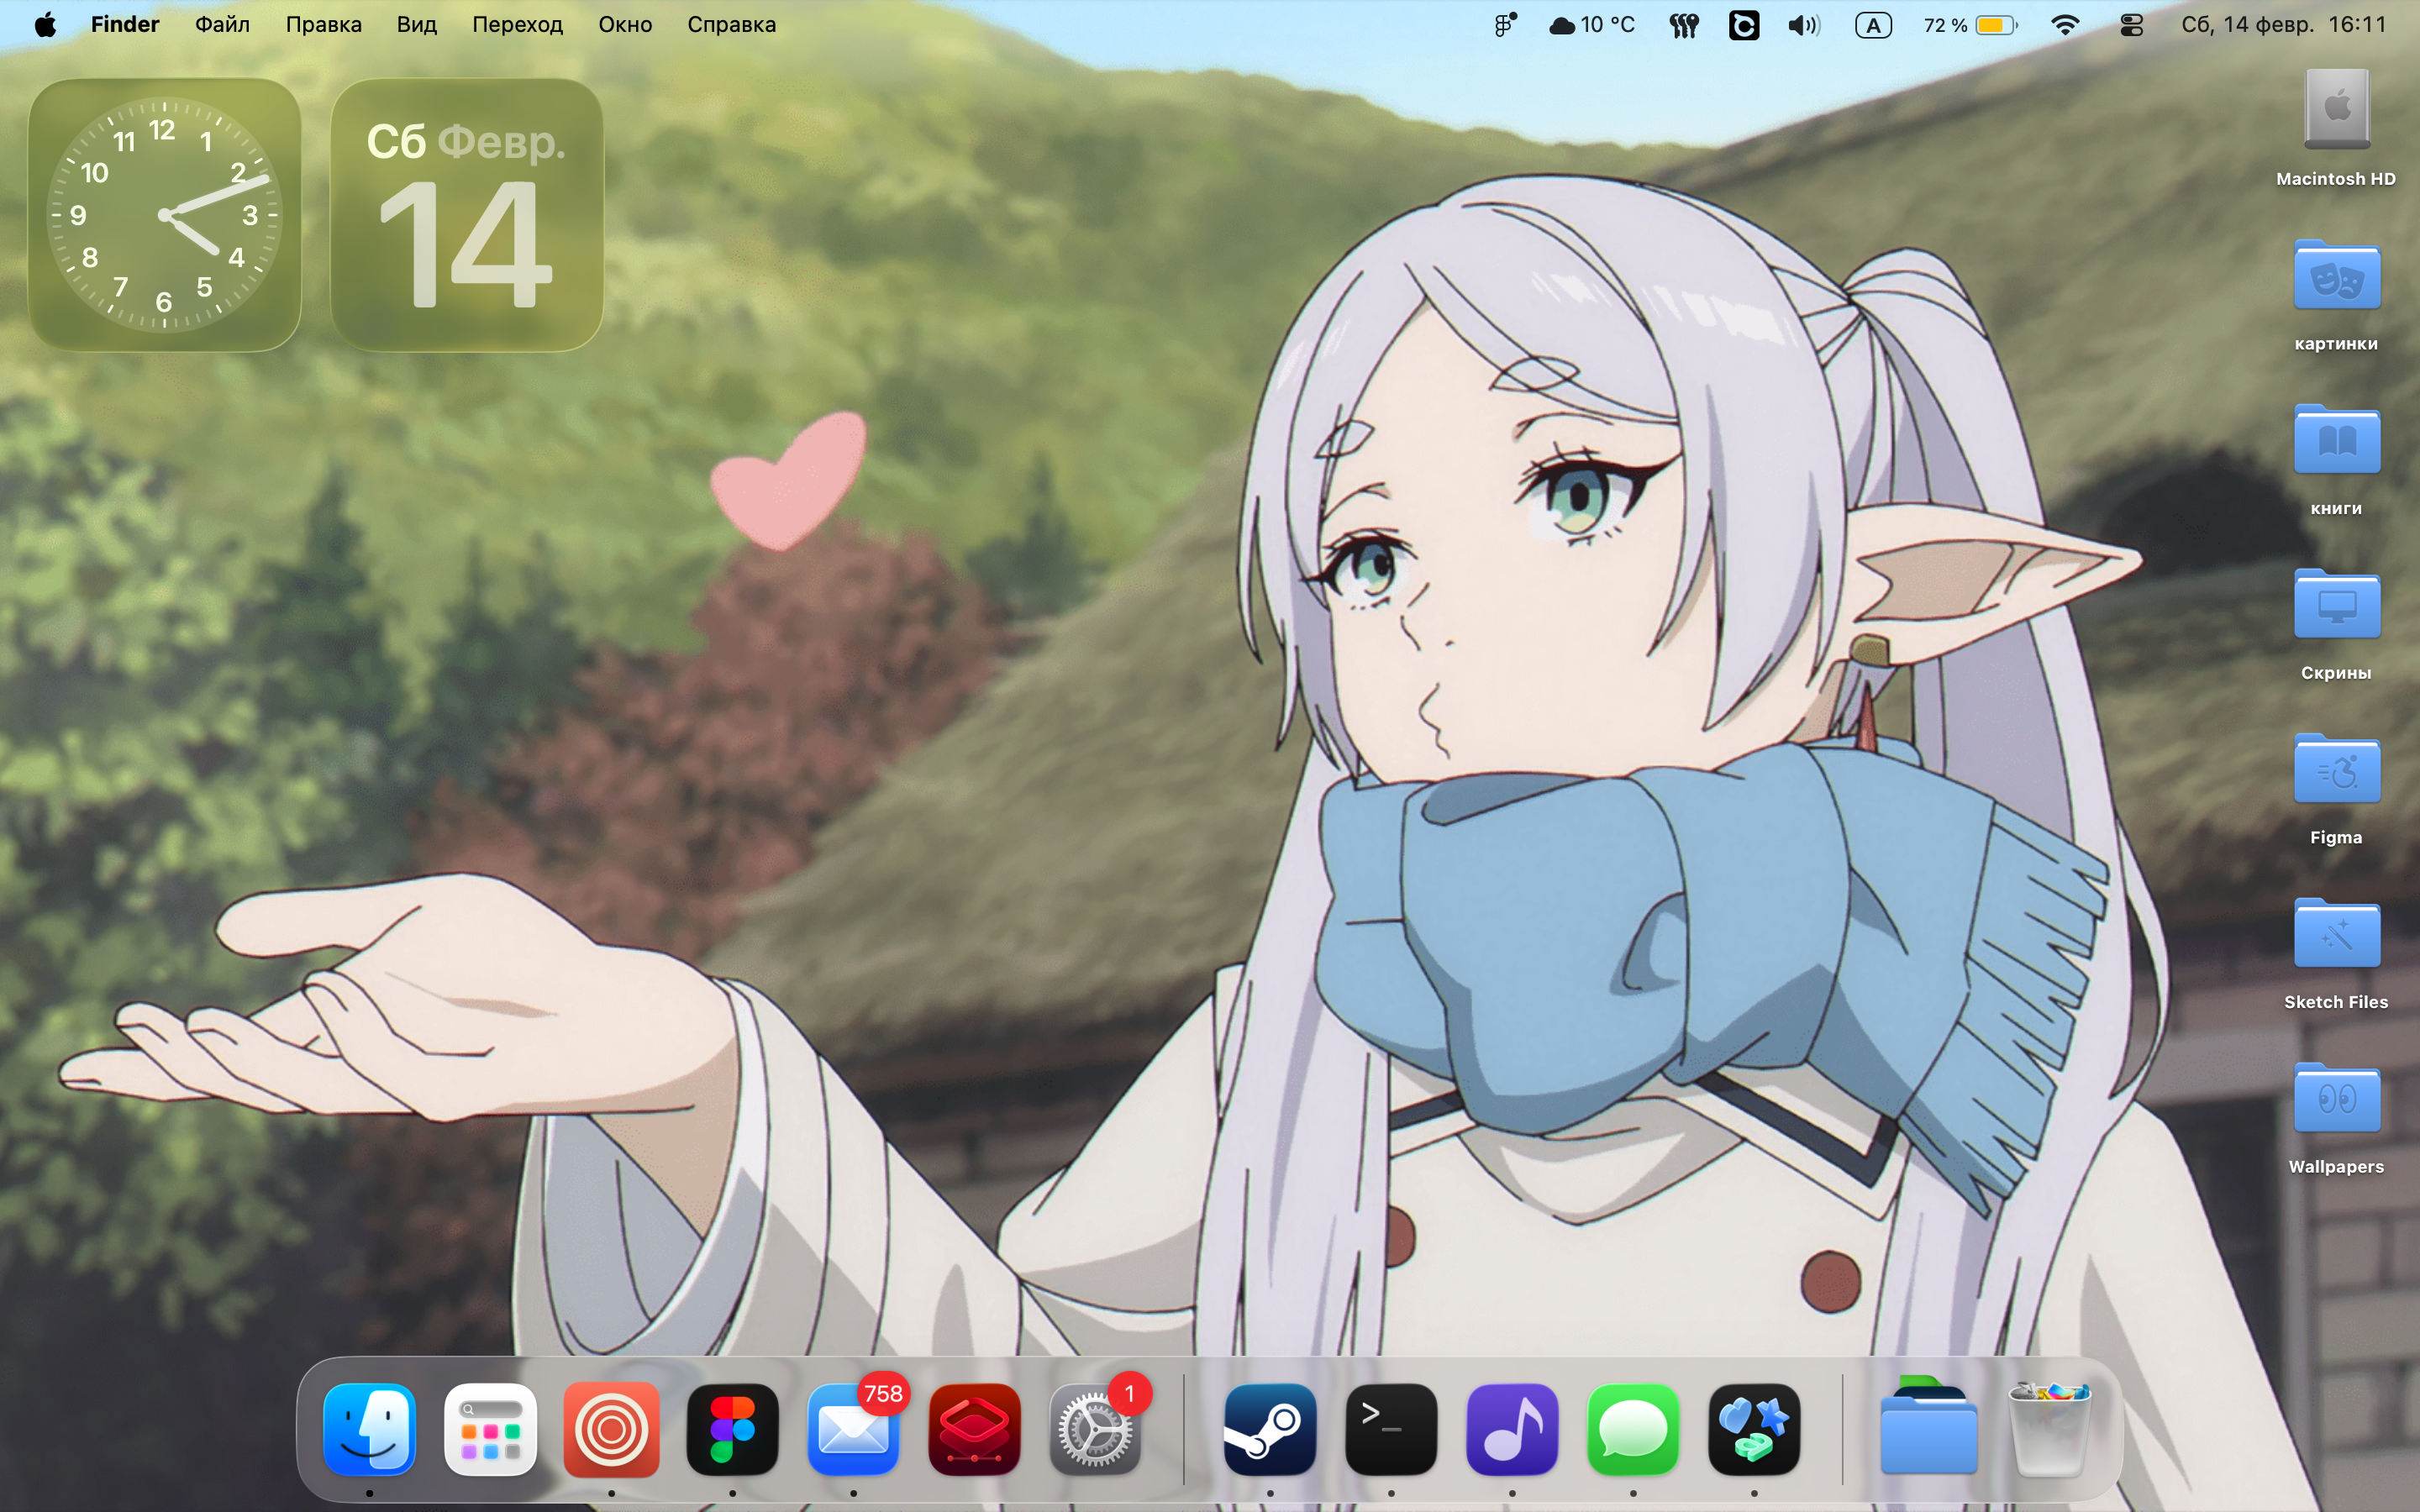
Task: Click the calendar widget showing 14
Action: point(466,215)
